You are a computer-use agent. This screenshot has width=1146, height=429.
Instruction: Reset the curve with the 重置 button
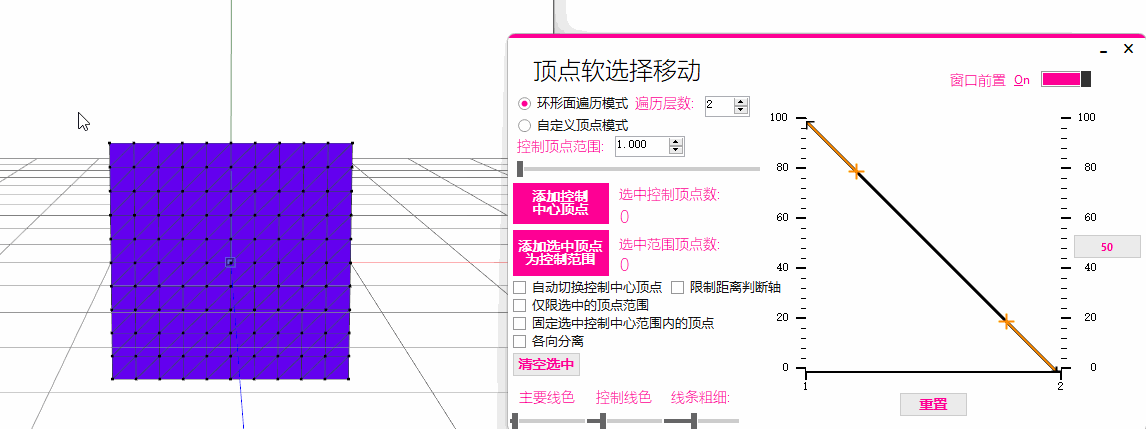pos(932,405)
